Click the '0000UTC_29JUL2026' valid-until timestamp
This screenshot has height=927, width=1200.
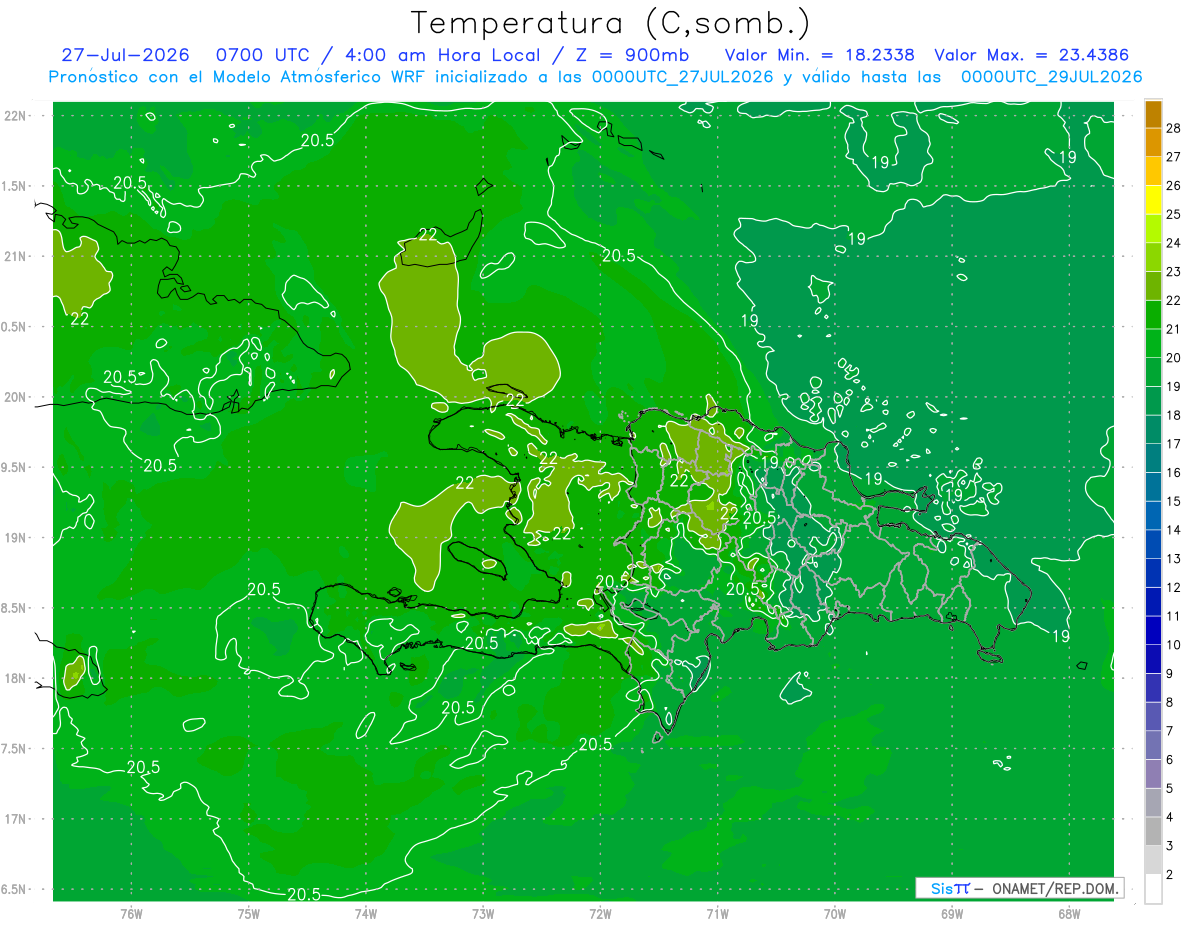point(1051,77)
